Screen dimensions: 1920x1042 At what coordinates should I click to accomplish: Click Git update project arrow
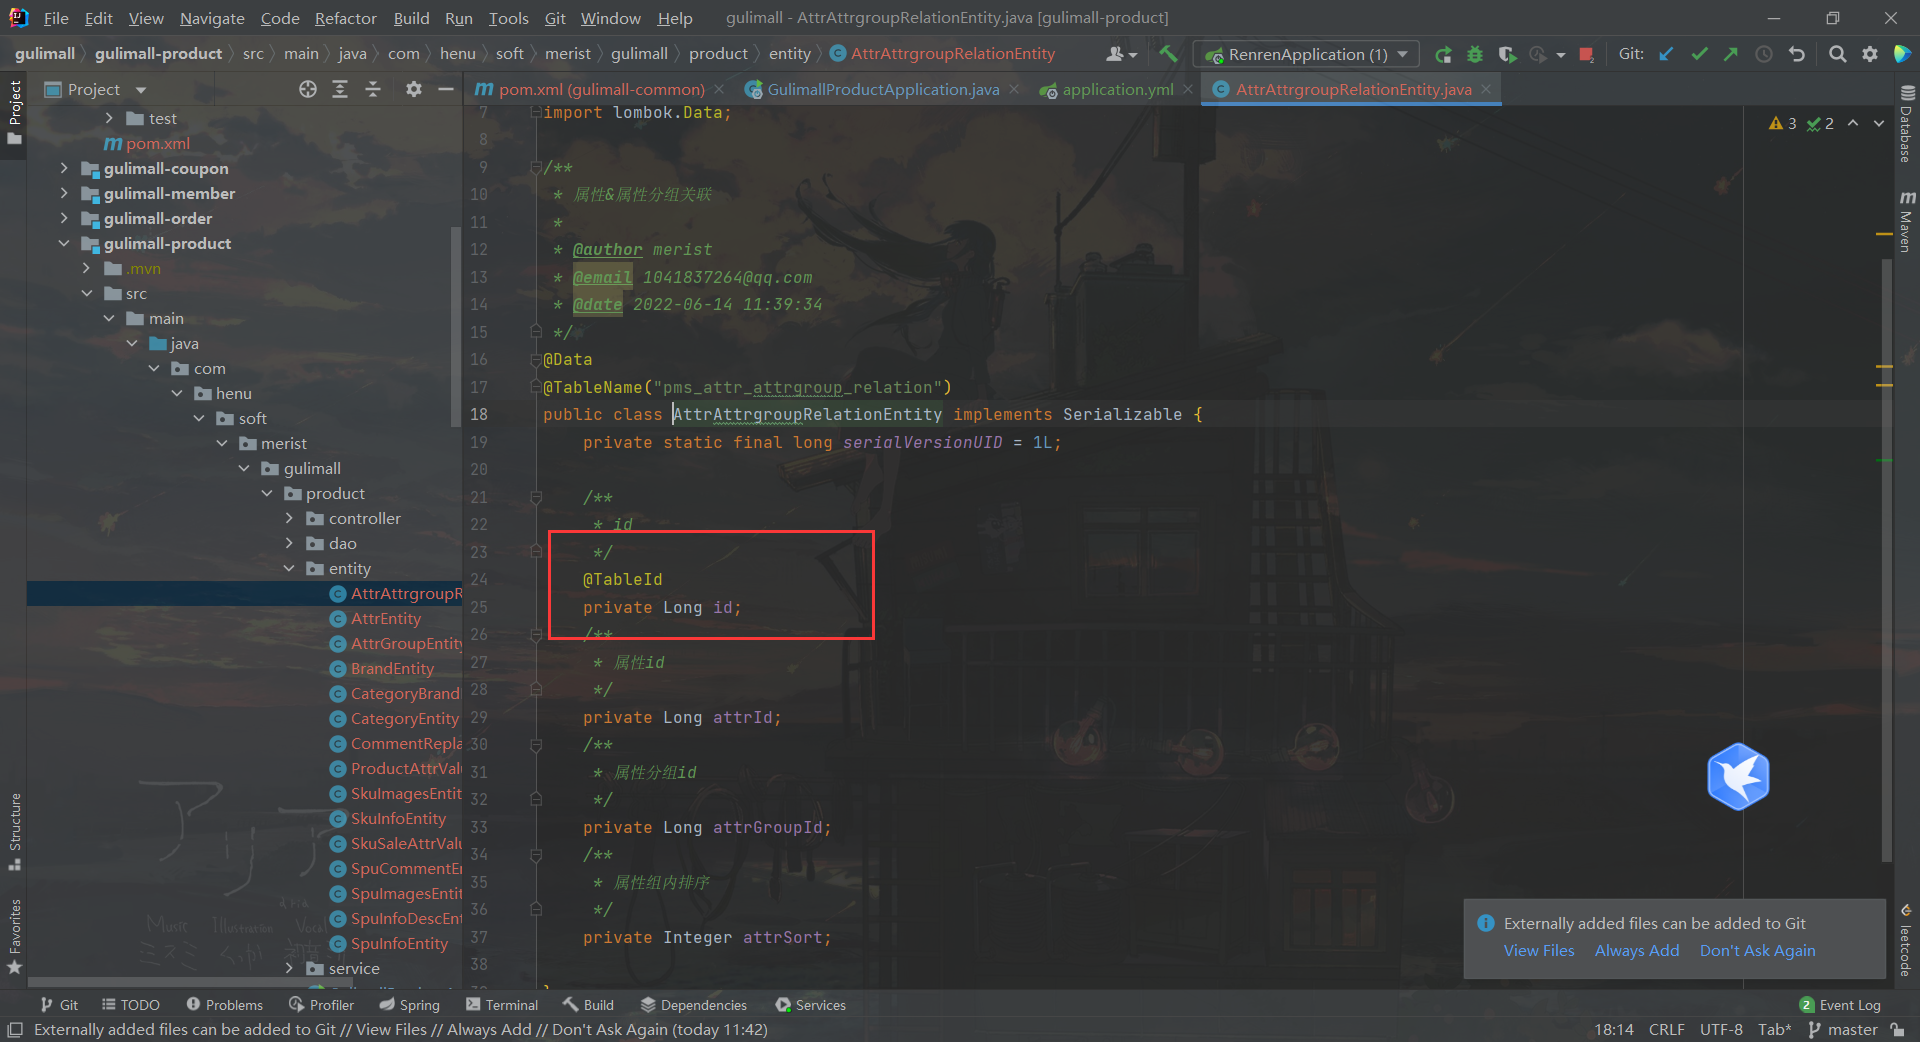(1666, 54)
